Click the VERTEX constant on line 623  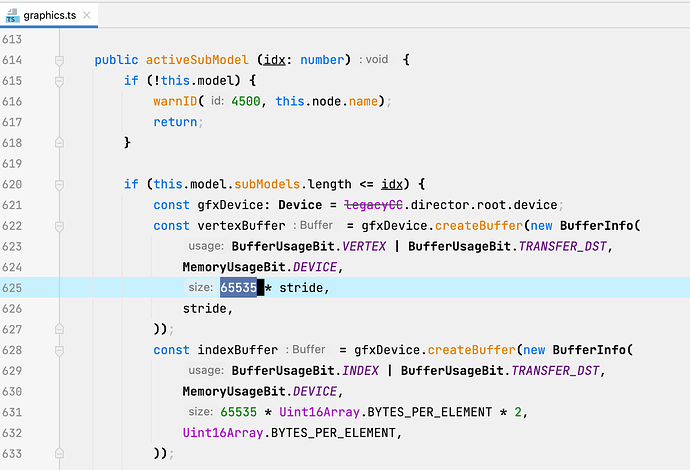coord(364,246)
